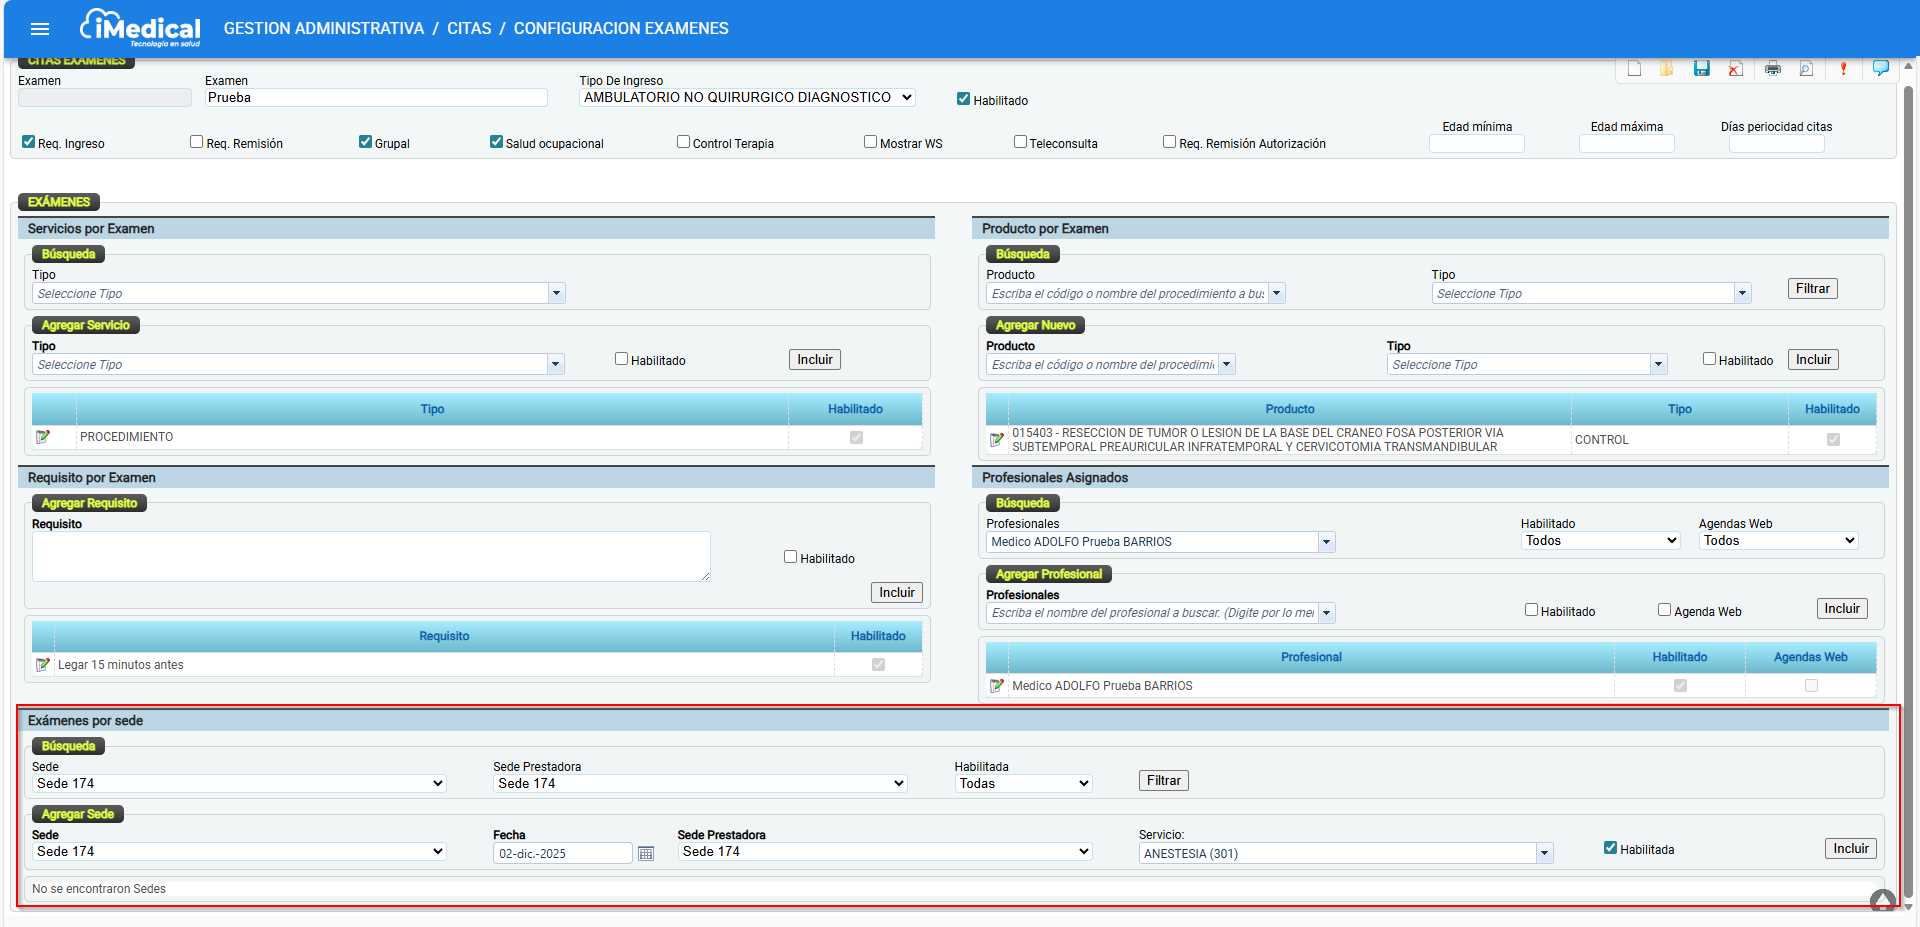Click Filtrar in Exámenes por sede
1920x927 pixels.
1163,781
